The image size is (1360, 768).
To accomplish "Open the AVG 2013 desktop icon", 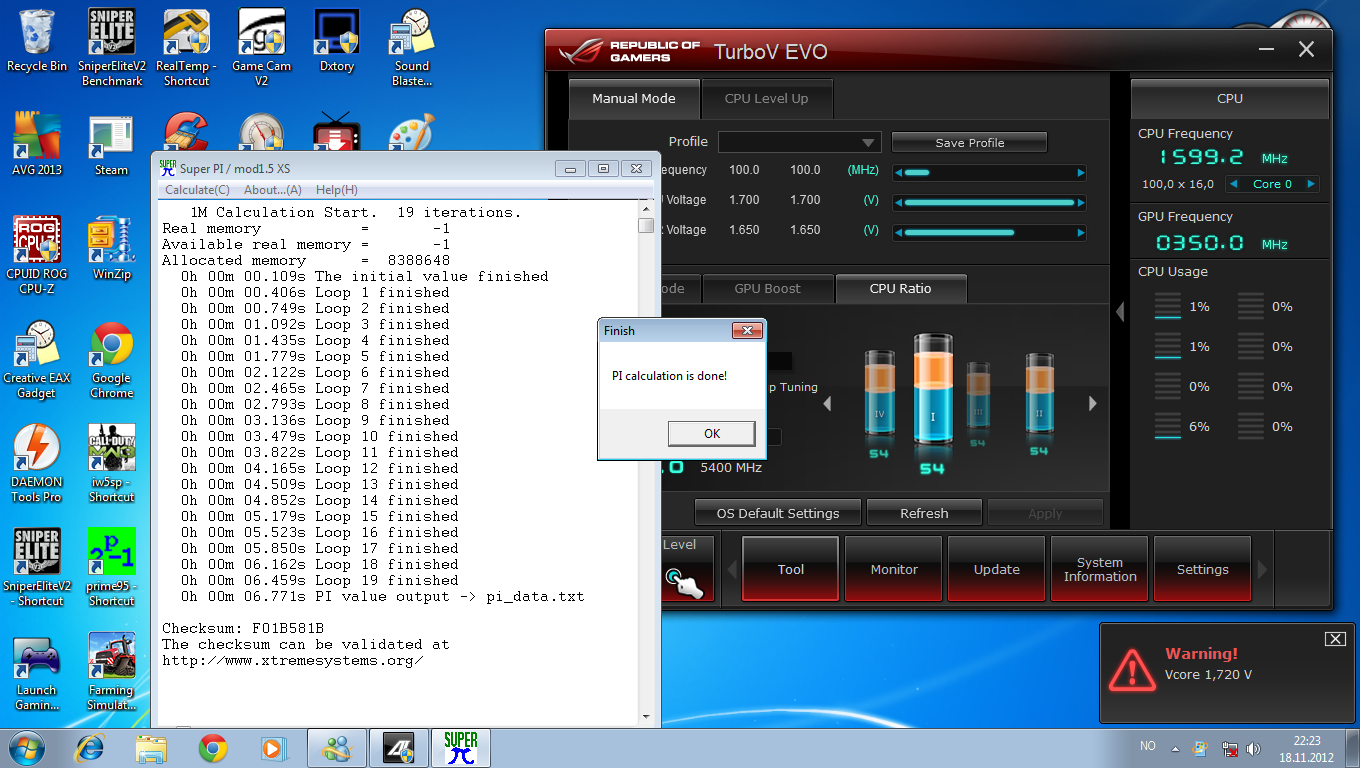I will pyautogui.click(x=37, y=144).
